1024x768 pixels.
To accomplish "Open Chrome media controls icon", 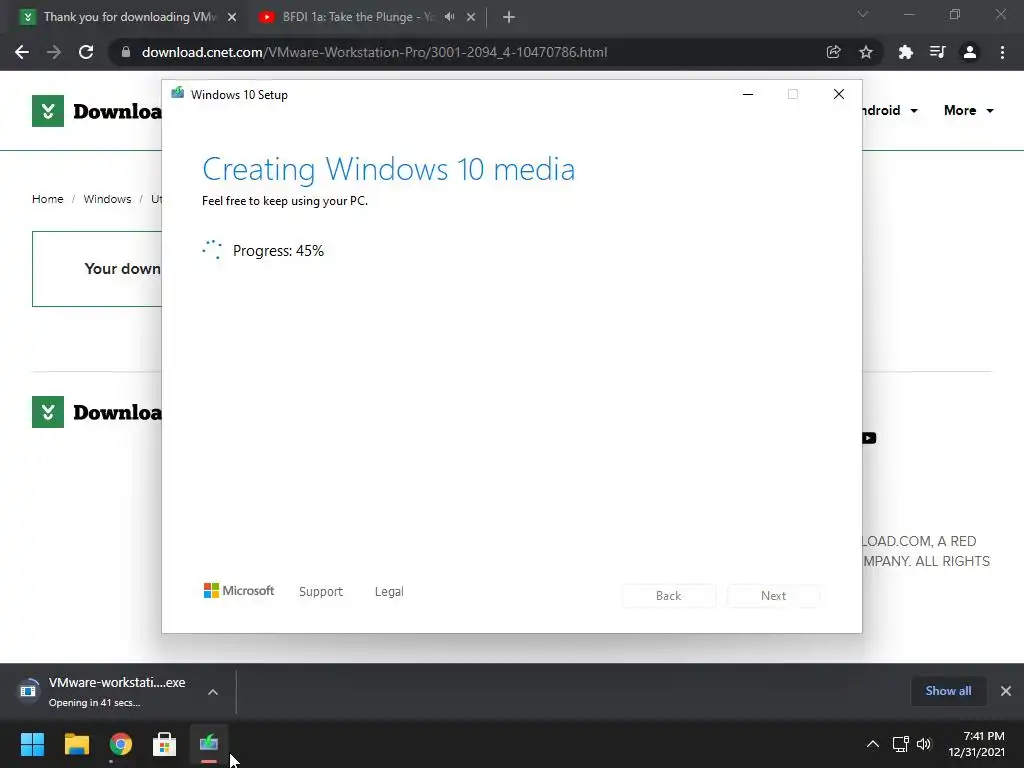I will [938, 52].
